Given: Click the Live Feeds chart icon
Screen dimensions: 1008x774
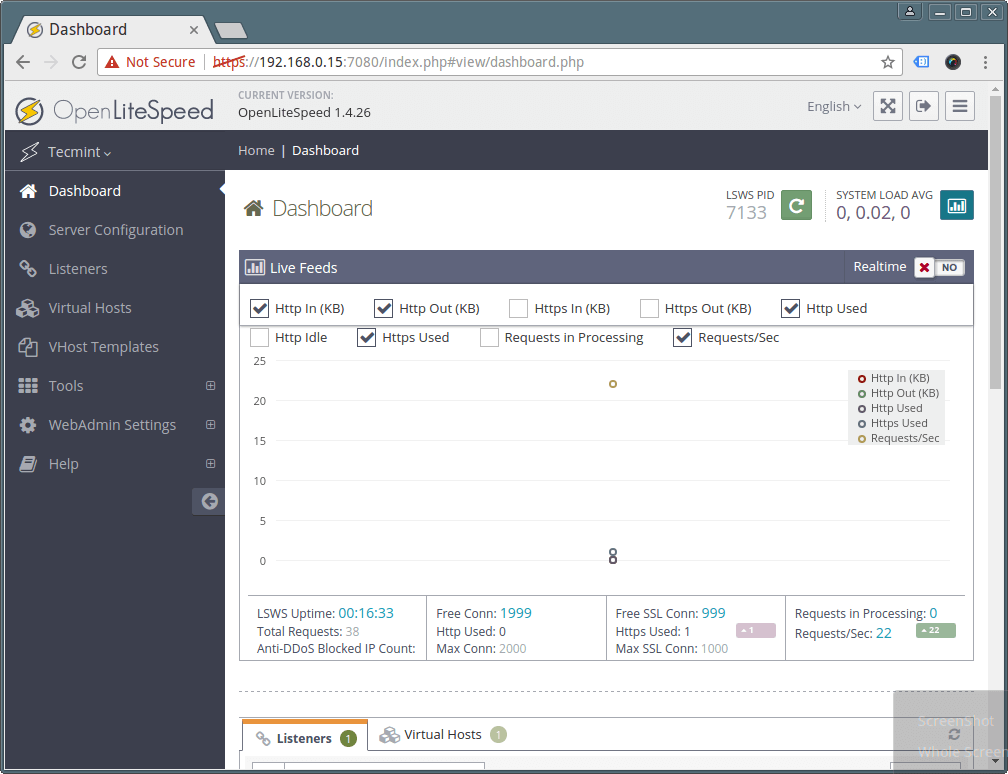Looking at the screenshot, I should (x=255, y=267).
